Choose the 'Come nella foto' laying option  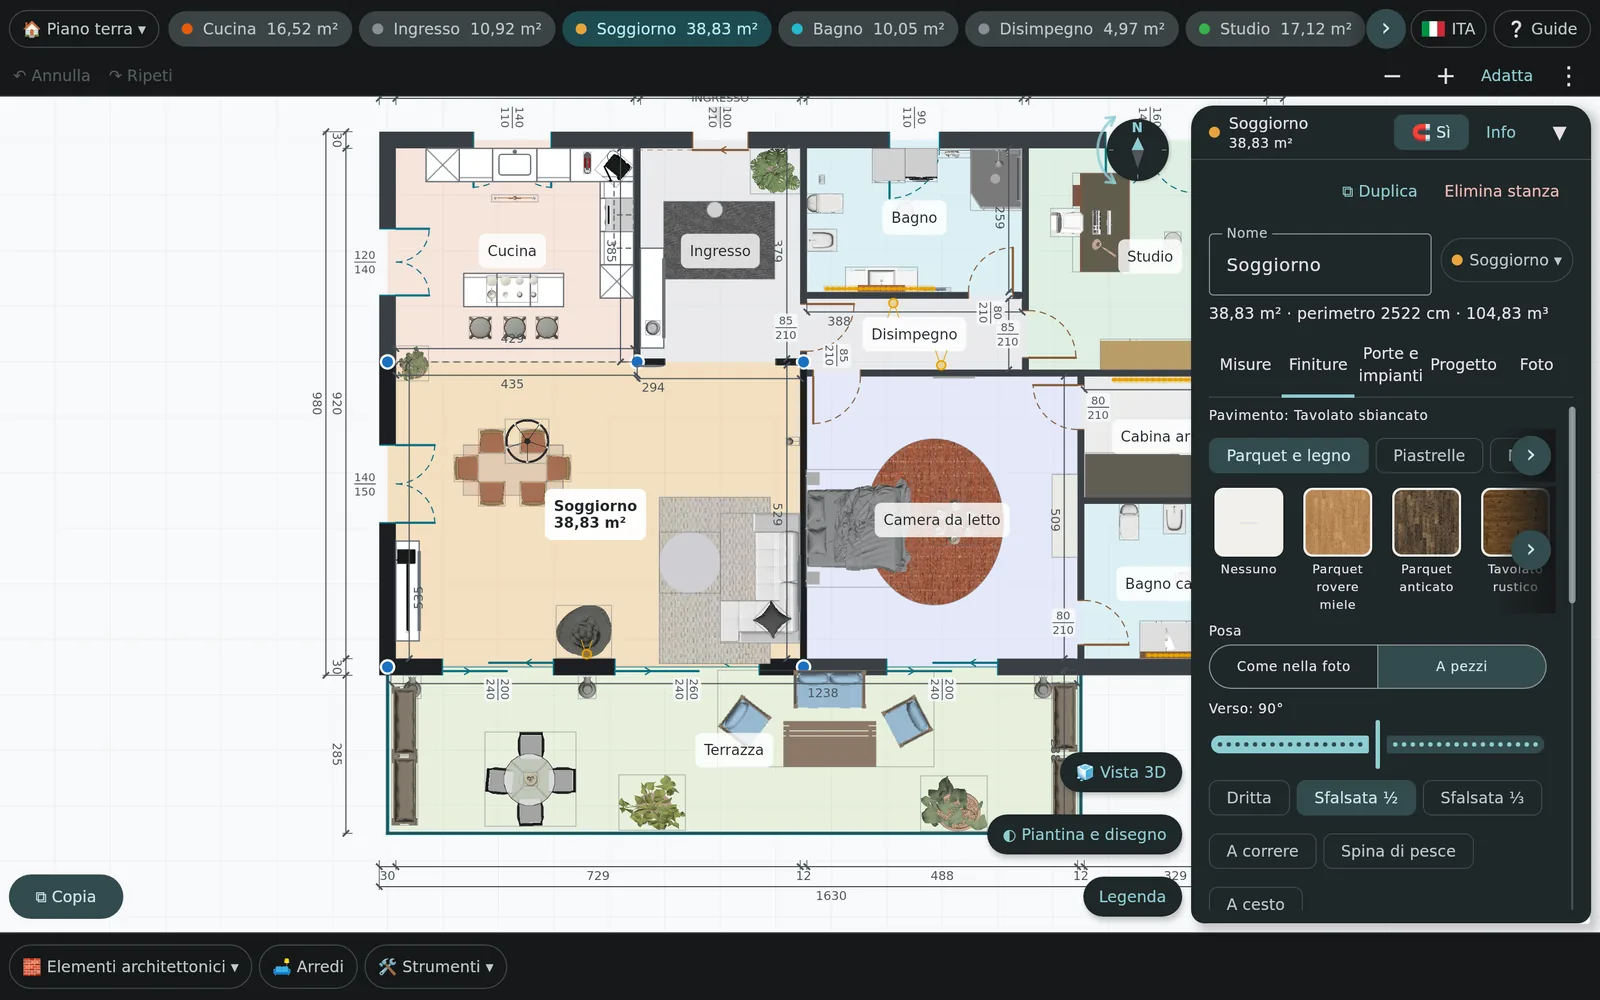[1293, 666]
